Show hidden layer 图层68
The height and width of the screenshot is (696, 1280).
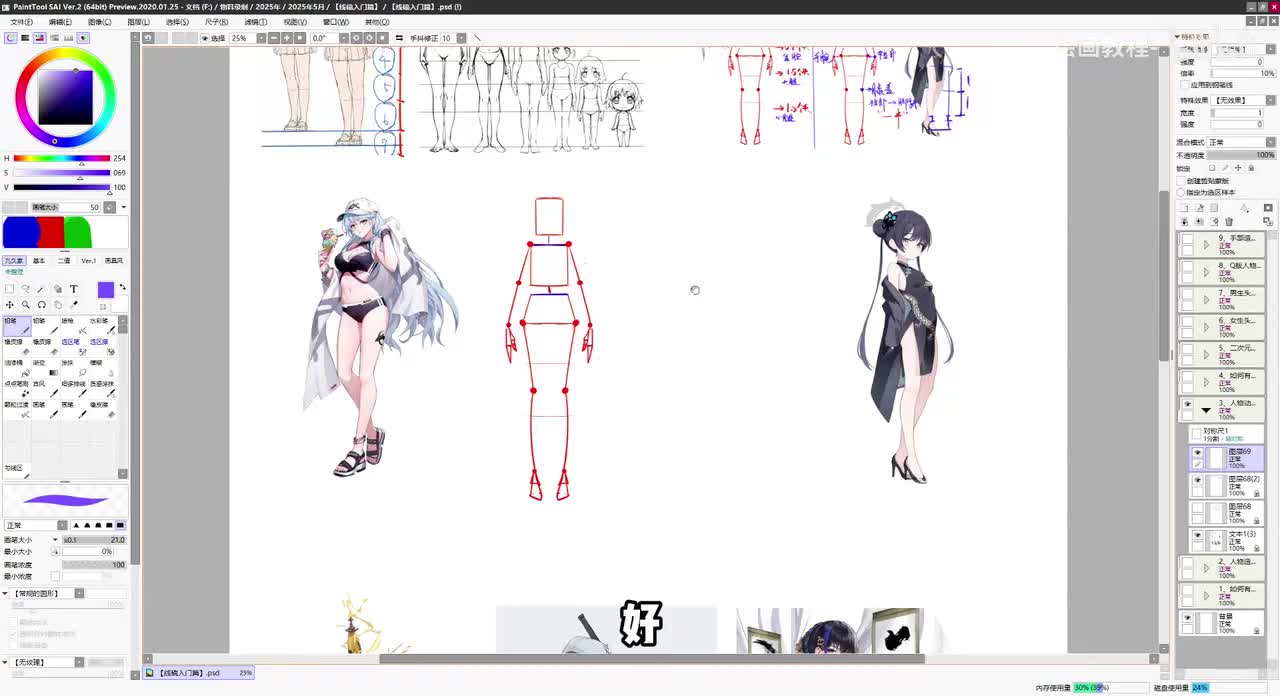[1197, 508]
